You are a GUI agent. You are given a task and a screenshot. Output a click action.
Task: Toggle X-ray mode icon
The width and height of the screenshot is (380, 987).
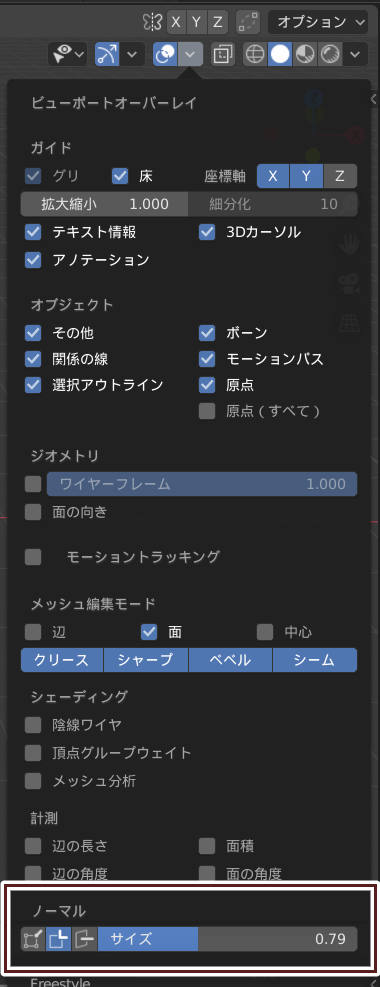click(221, 55)
